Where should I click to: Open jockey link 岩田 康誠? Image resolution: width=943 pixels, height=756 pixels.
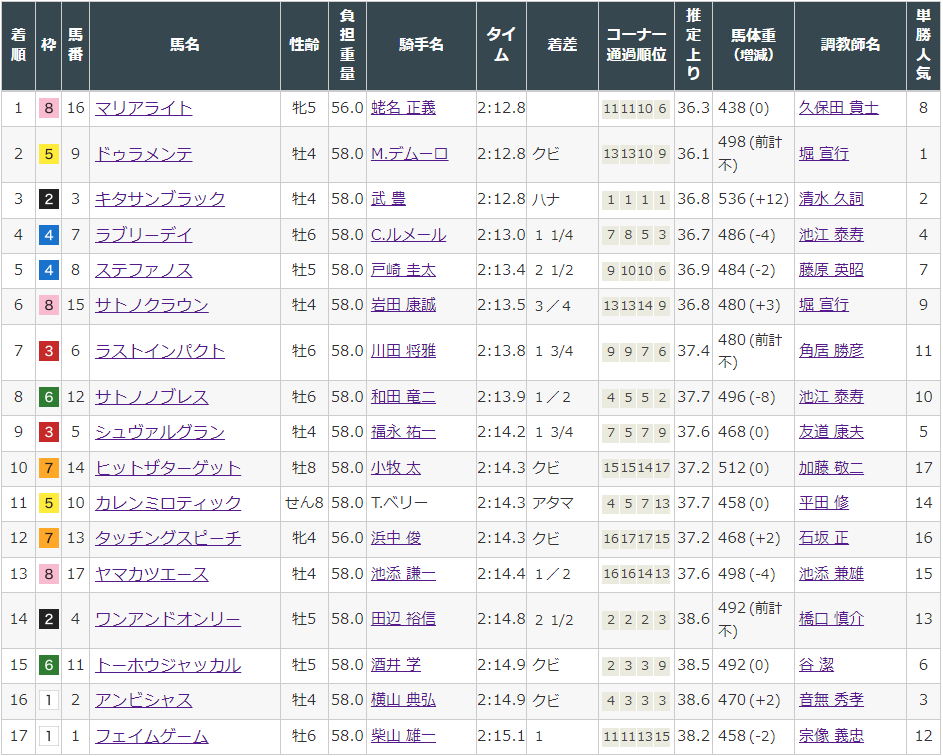point(403,305)
